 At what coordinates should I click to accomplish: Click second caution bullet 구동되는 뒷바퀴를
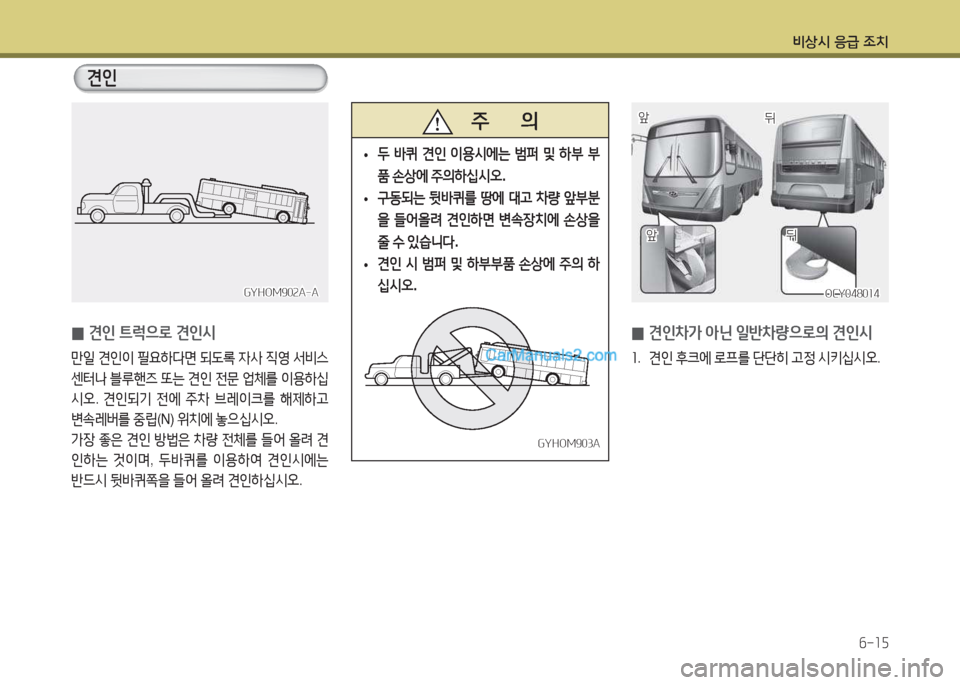tap(482, 219)
